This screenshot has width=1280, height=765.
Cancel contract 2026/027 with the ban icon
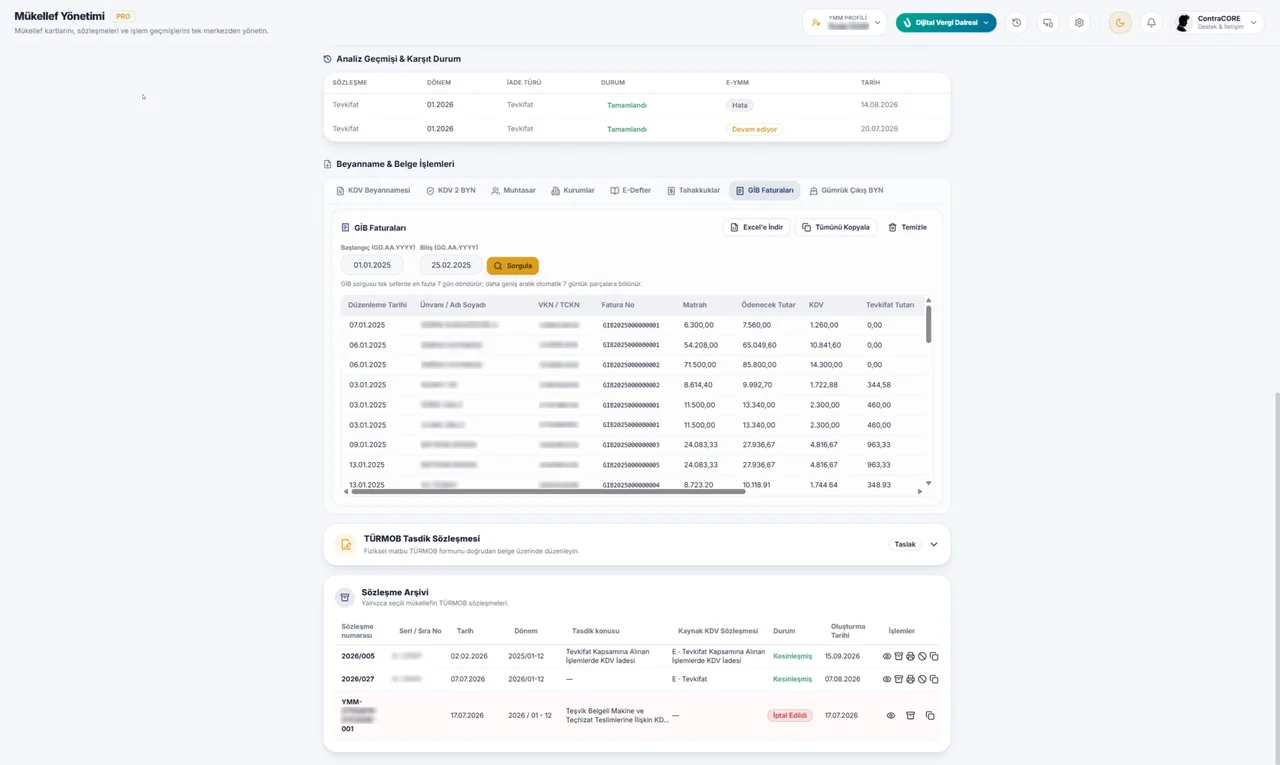click(x=922, y=679)
